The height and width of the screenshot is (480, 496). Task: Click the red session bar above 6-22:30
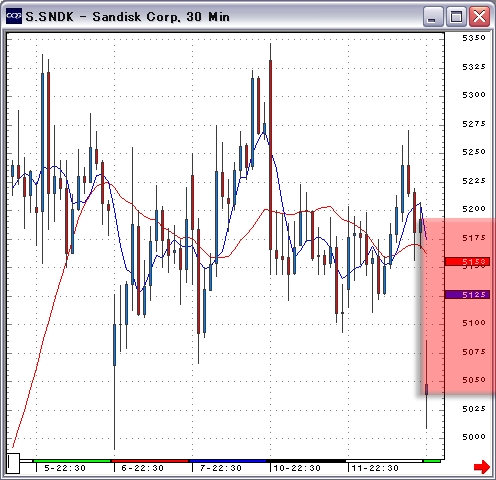coord(150,461)
